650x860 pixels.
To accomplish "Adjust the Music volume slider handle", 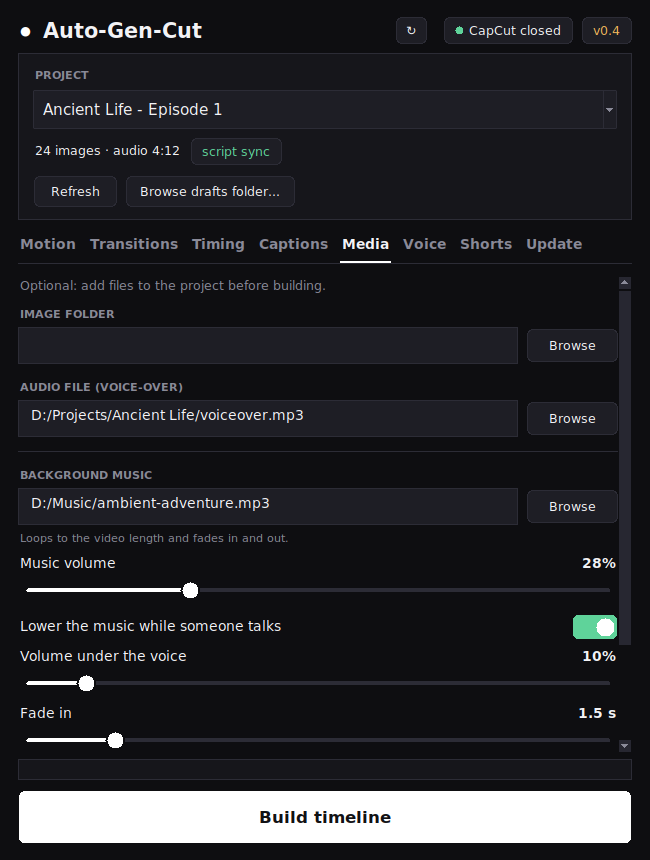I will (190, 591).
